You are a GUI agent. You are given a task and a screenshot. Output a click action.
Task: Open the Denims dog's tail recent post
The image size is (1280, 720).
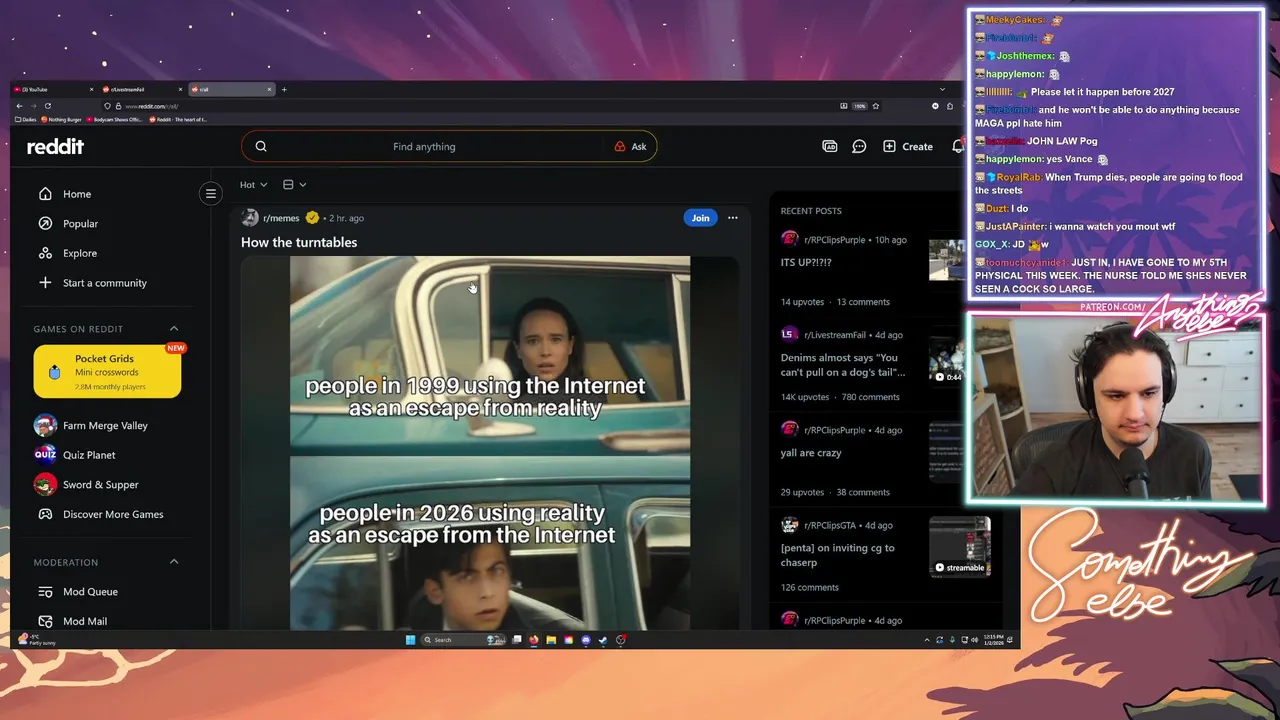pos(843,365)
